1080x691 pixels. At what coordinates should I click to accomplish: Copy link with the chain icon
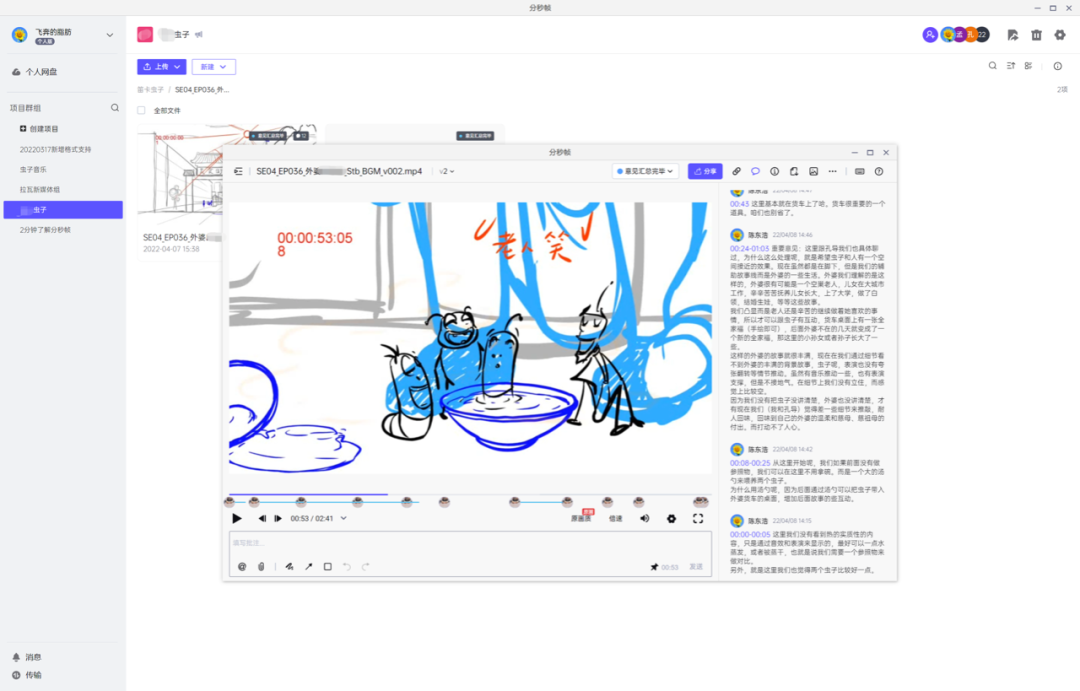point(736,171)
